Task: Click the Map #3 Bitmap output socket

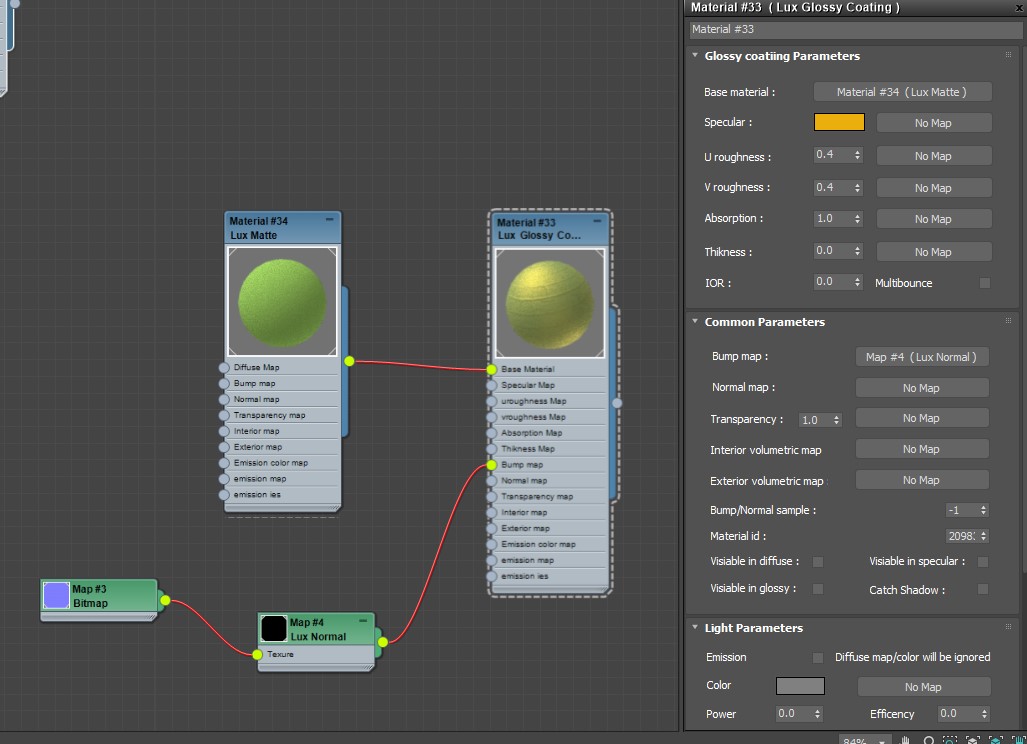Action: [165, 601]
